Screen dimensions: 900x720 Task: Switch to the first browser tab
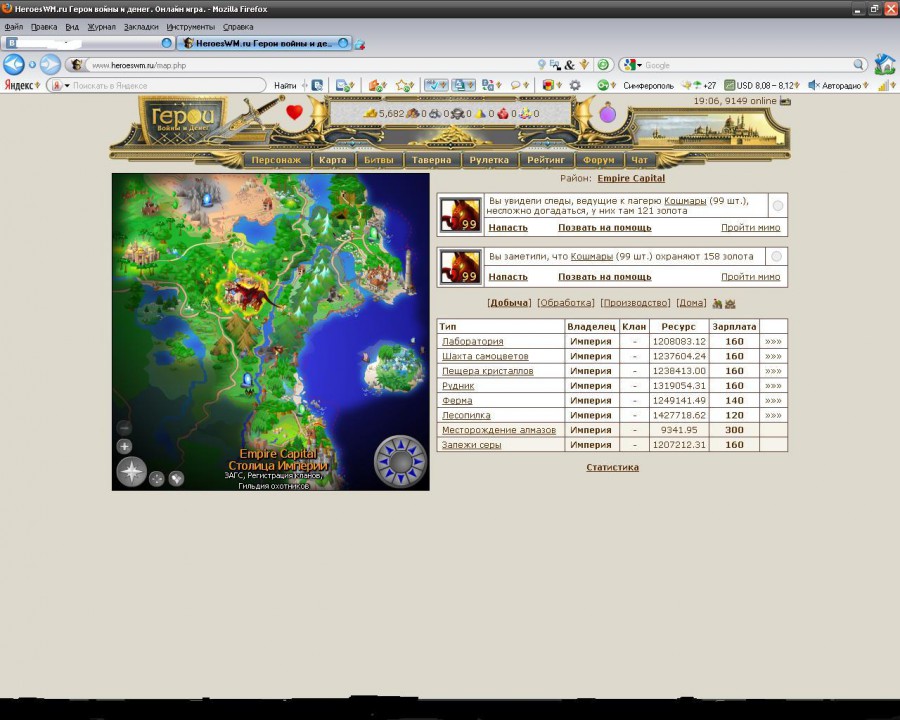pyautogui.click(x=88, y=43)
